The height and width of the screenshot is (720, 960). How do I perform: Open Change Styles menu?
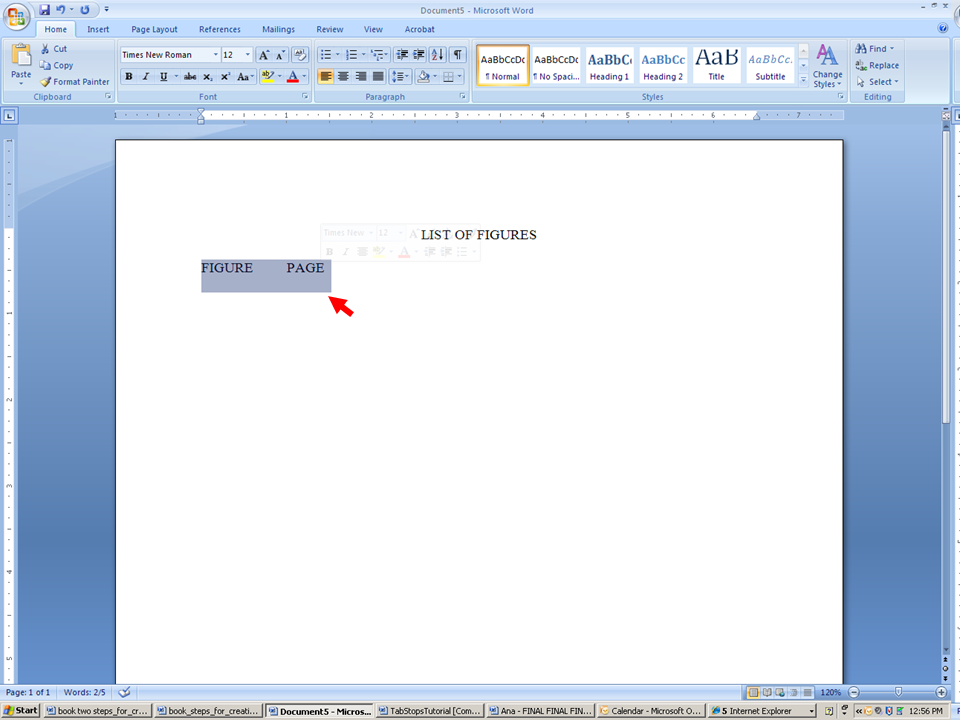click(x=827, y=66)
